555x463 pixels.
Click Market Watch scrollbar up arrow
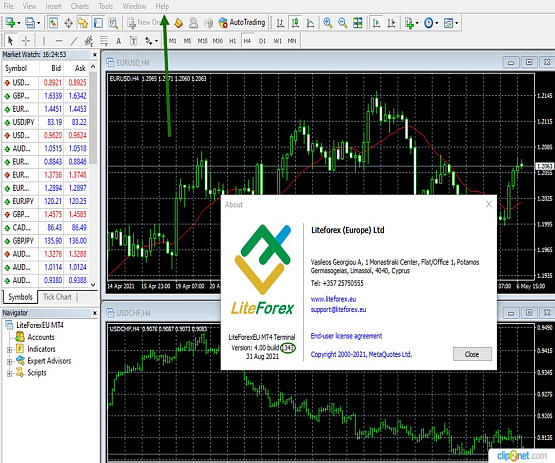93,67
